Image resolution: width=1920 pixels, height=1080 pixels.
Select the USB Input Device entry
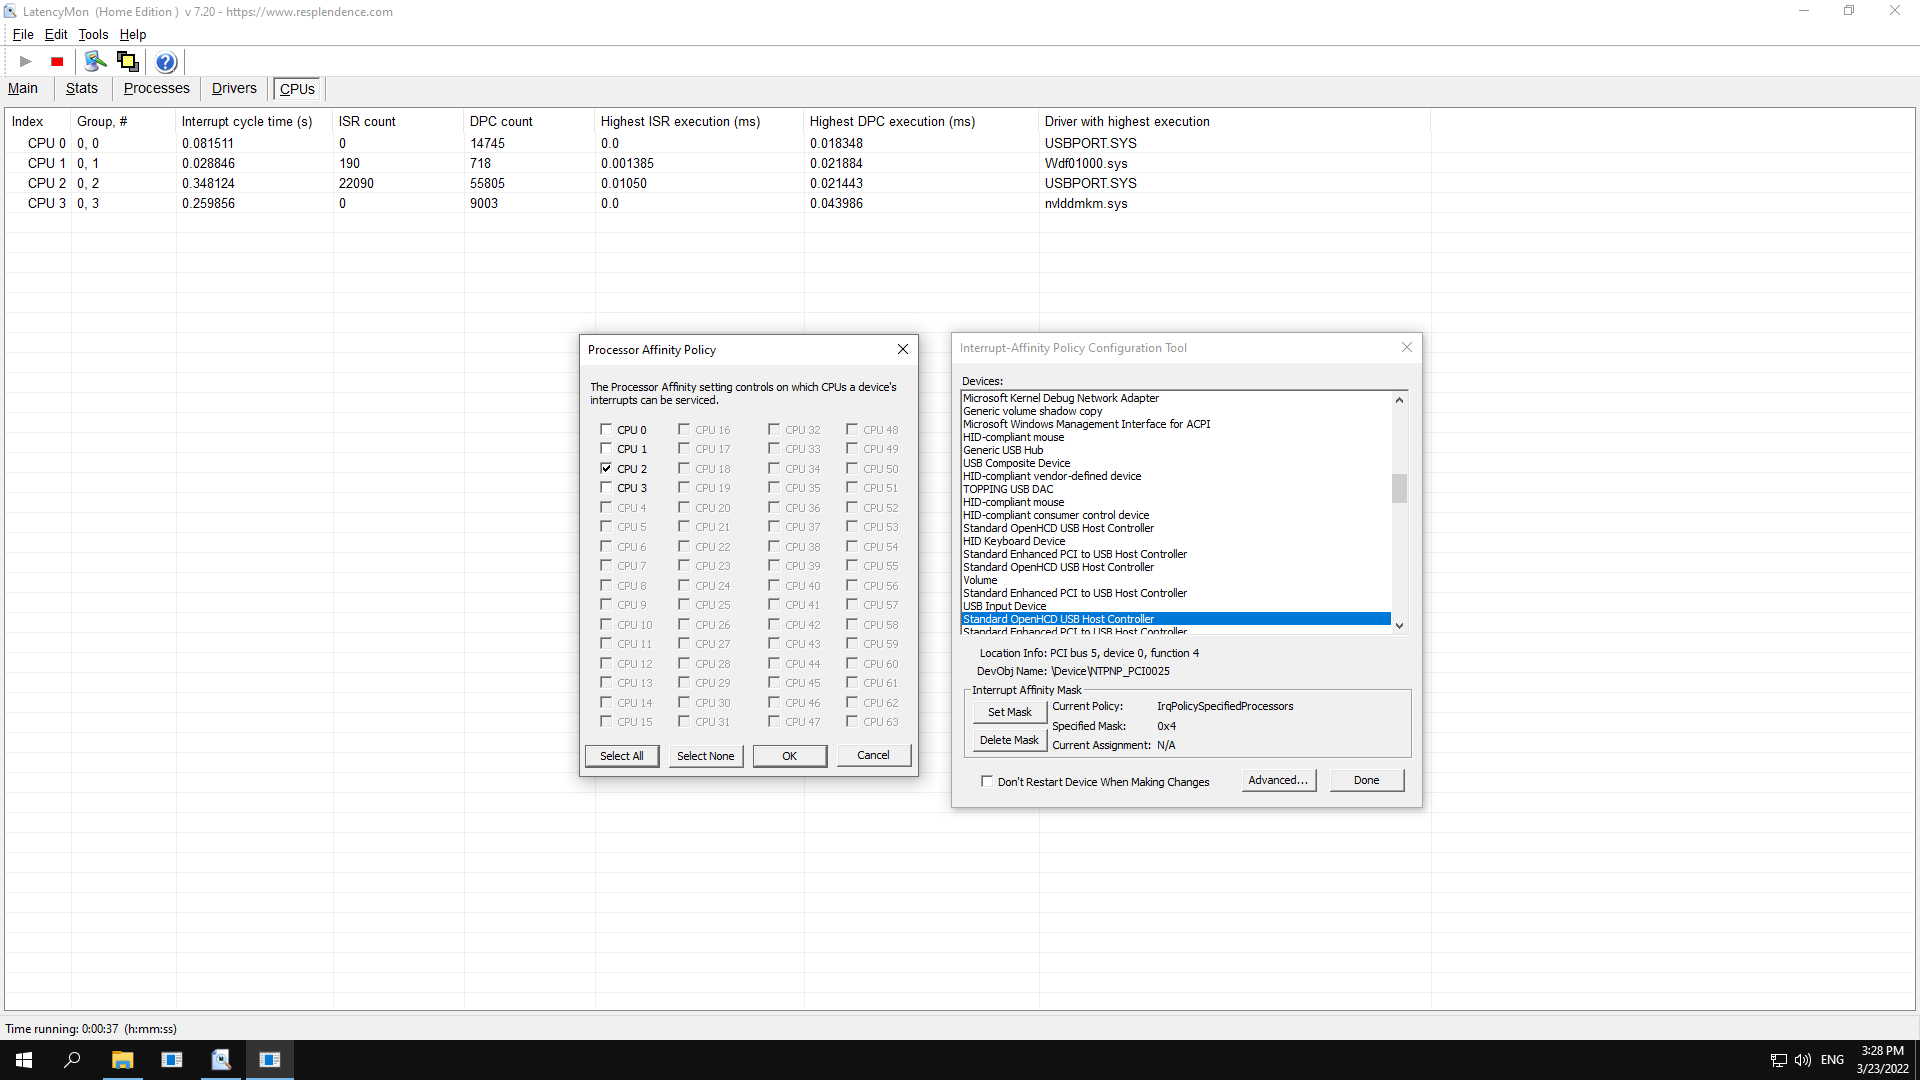(1176, 606)
